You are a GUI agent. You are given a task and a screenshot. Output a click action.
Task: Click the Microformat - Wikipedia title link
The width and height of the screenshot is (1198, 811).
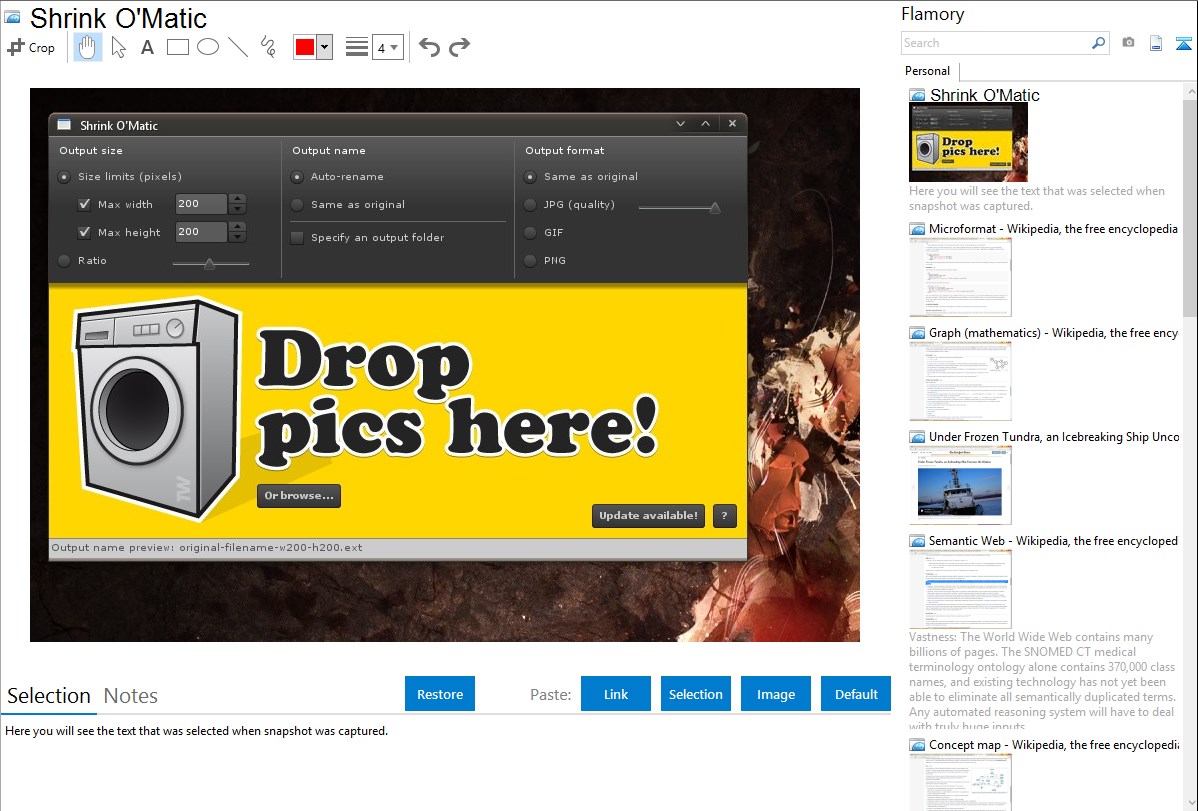tap(1053, 229)
